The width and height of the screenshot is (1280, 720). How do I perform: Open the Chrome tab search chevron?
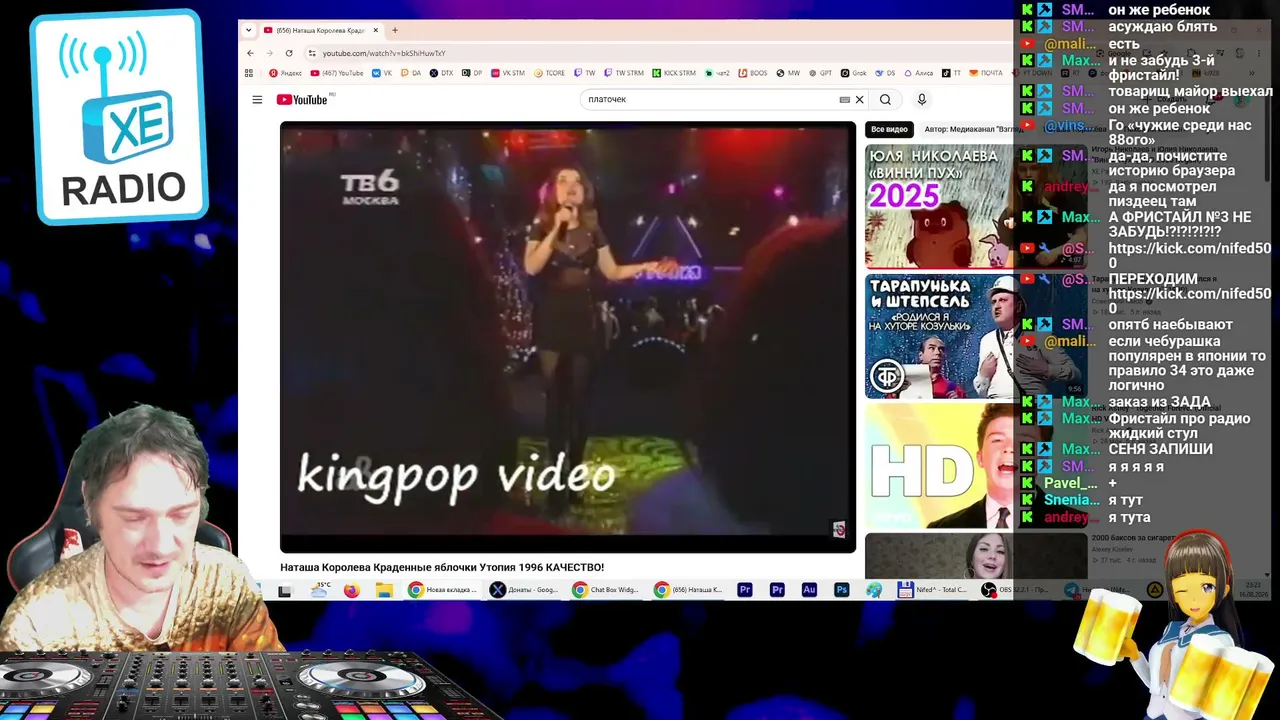coord(249,30)
